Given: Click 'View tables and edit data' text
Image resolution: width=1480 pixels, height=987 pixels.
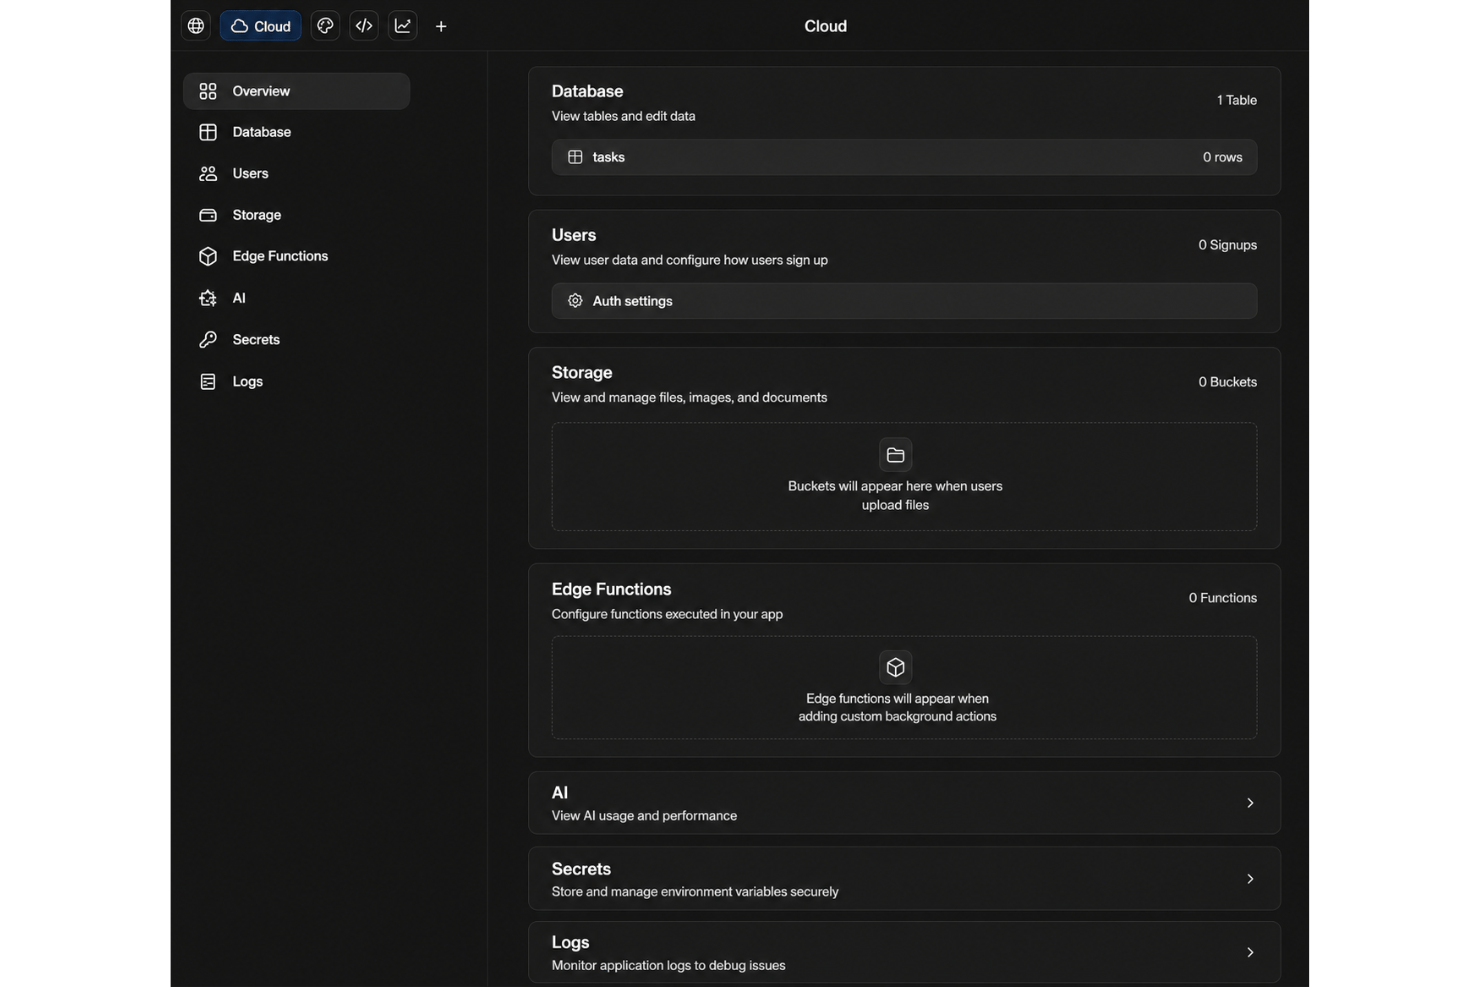Looking at the screenshot, I should pyautogui.click(x=623, y=116).
